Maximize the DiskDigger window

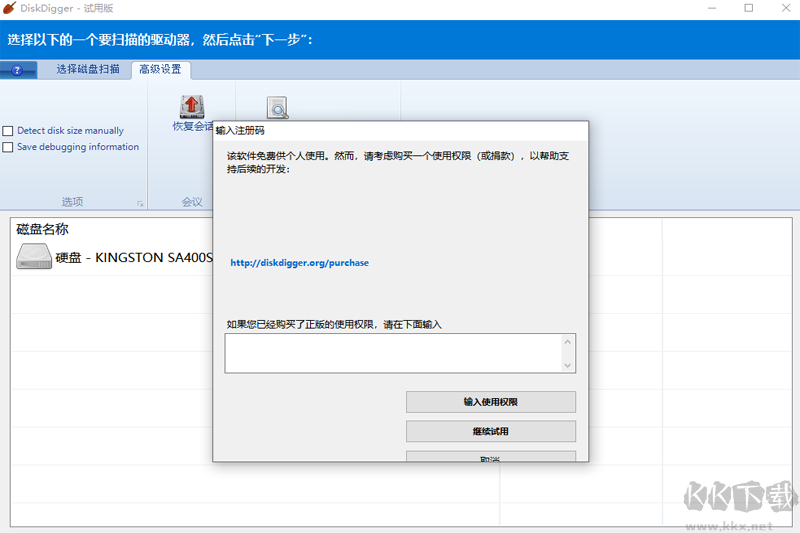[x=748, y=8]
